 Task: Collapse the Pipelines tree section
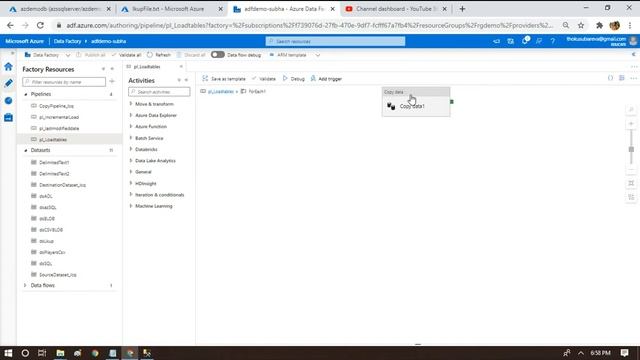[x=25, y=94]
